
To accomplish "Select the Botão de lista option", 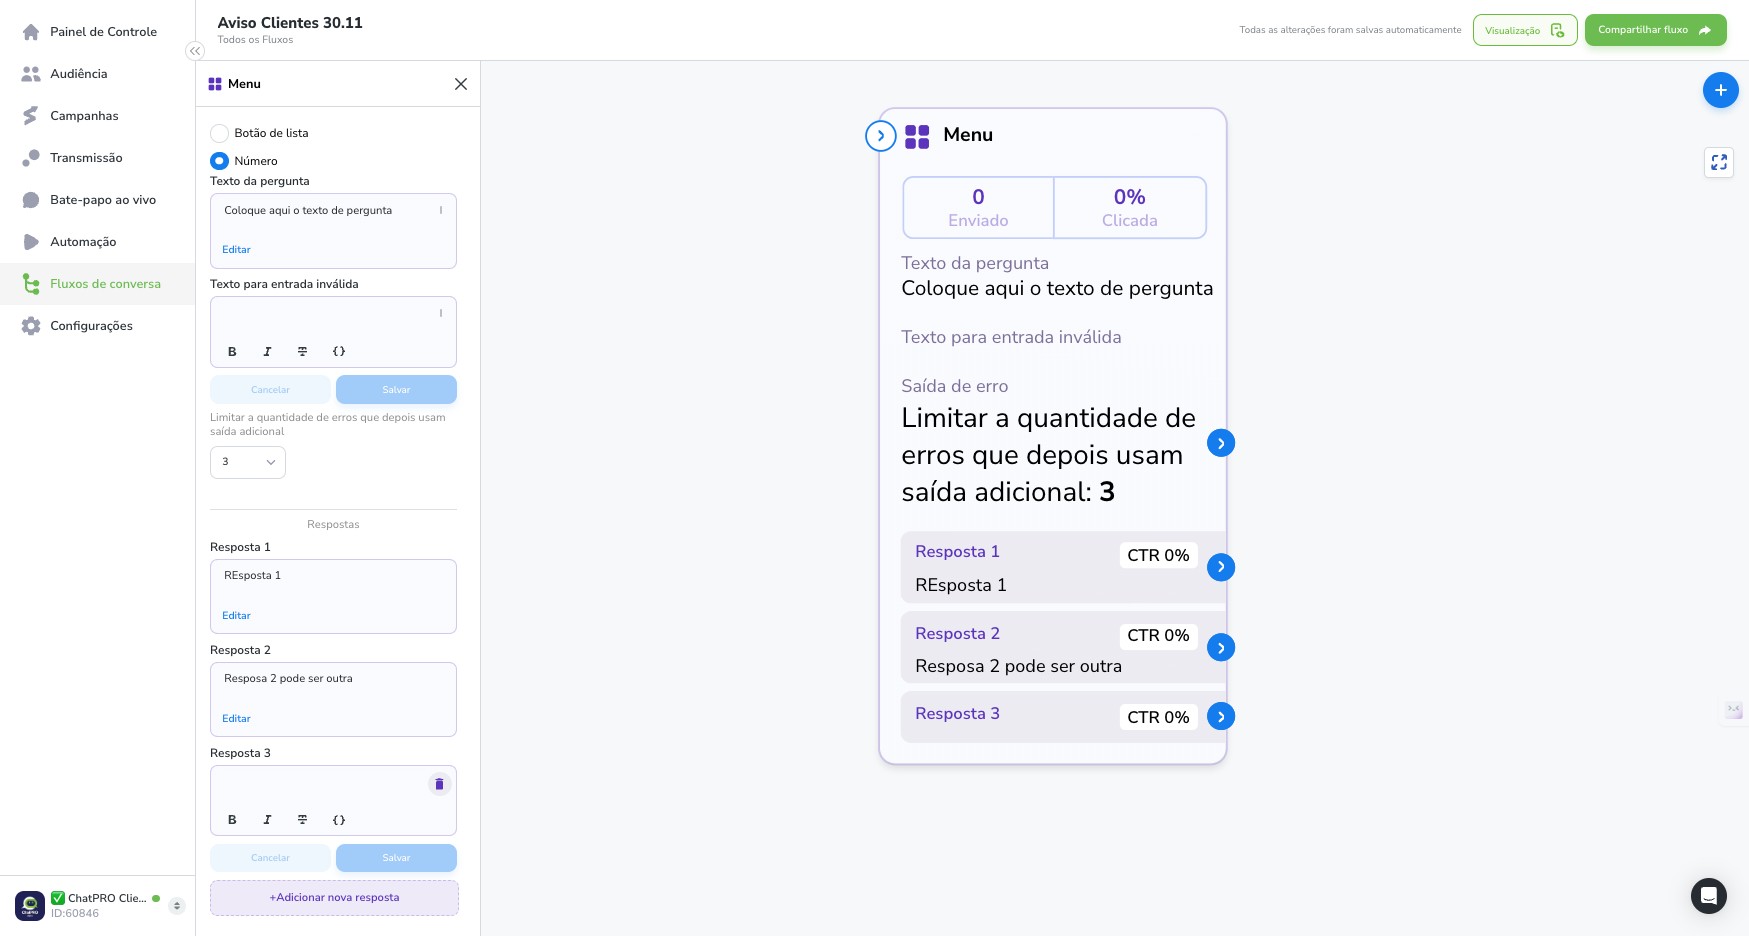I will point(219,133).
